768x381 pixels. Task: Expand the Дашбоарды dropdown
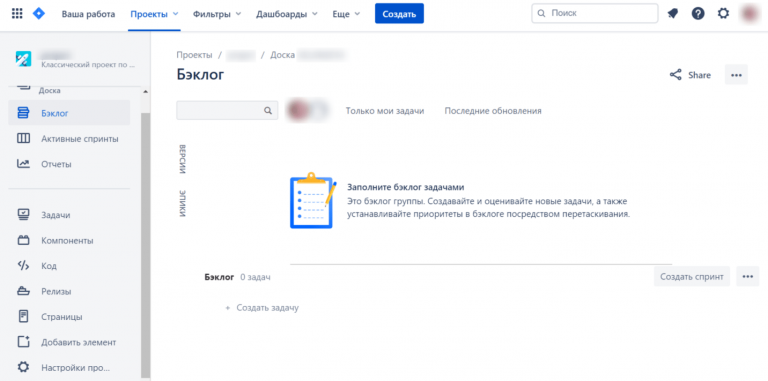287,14
